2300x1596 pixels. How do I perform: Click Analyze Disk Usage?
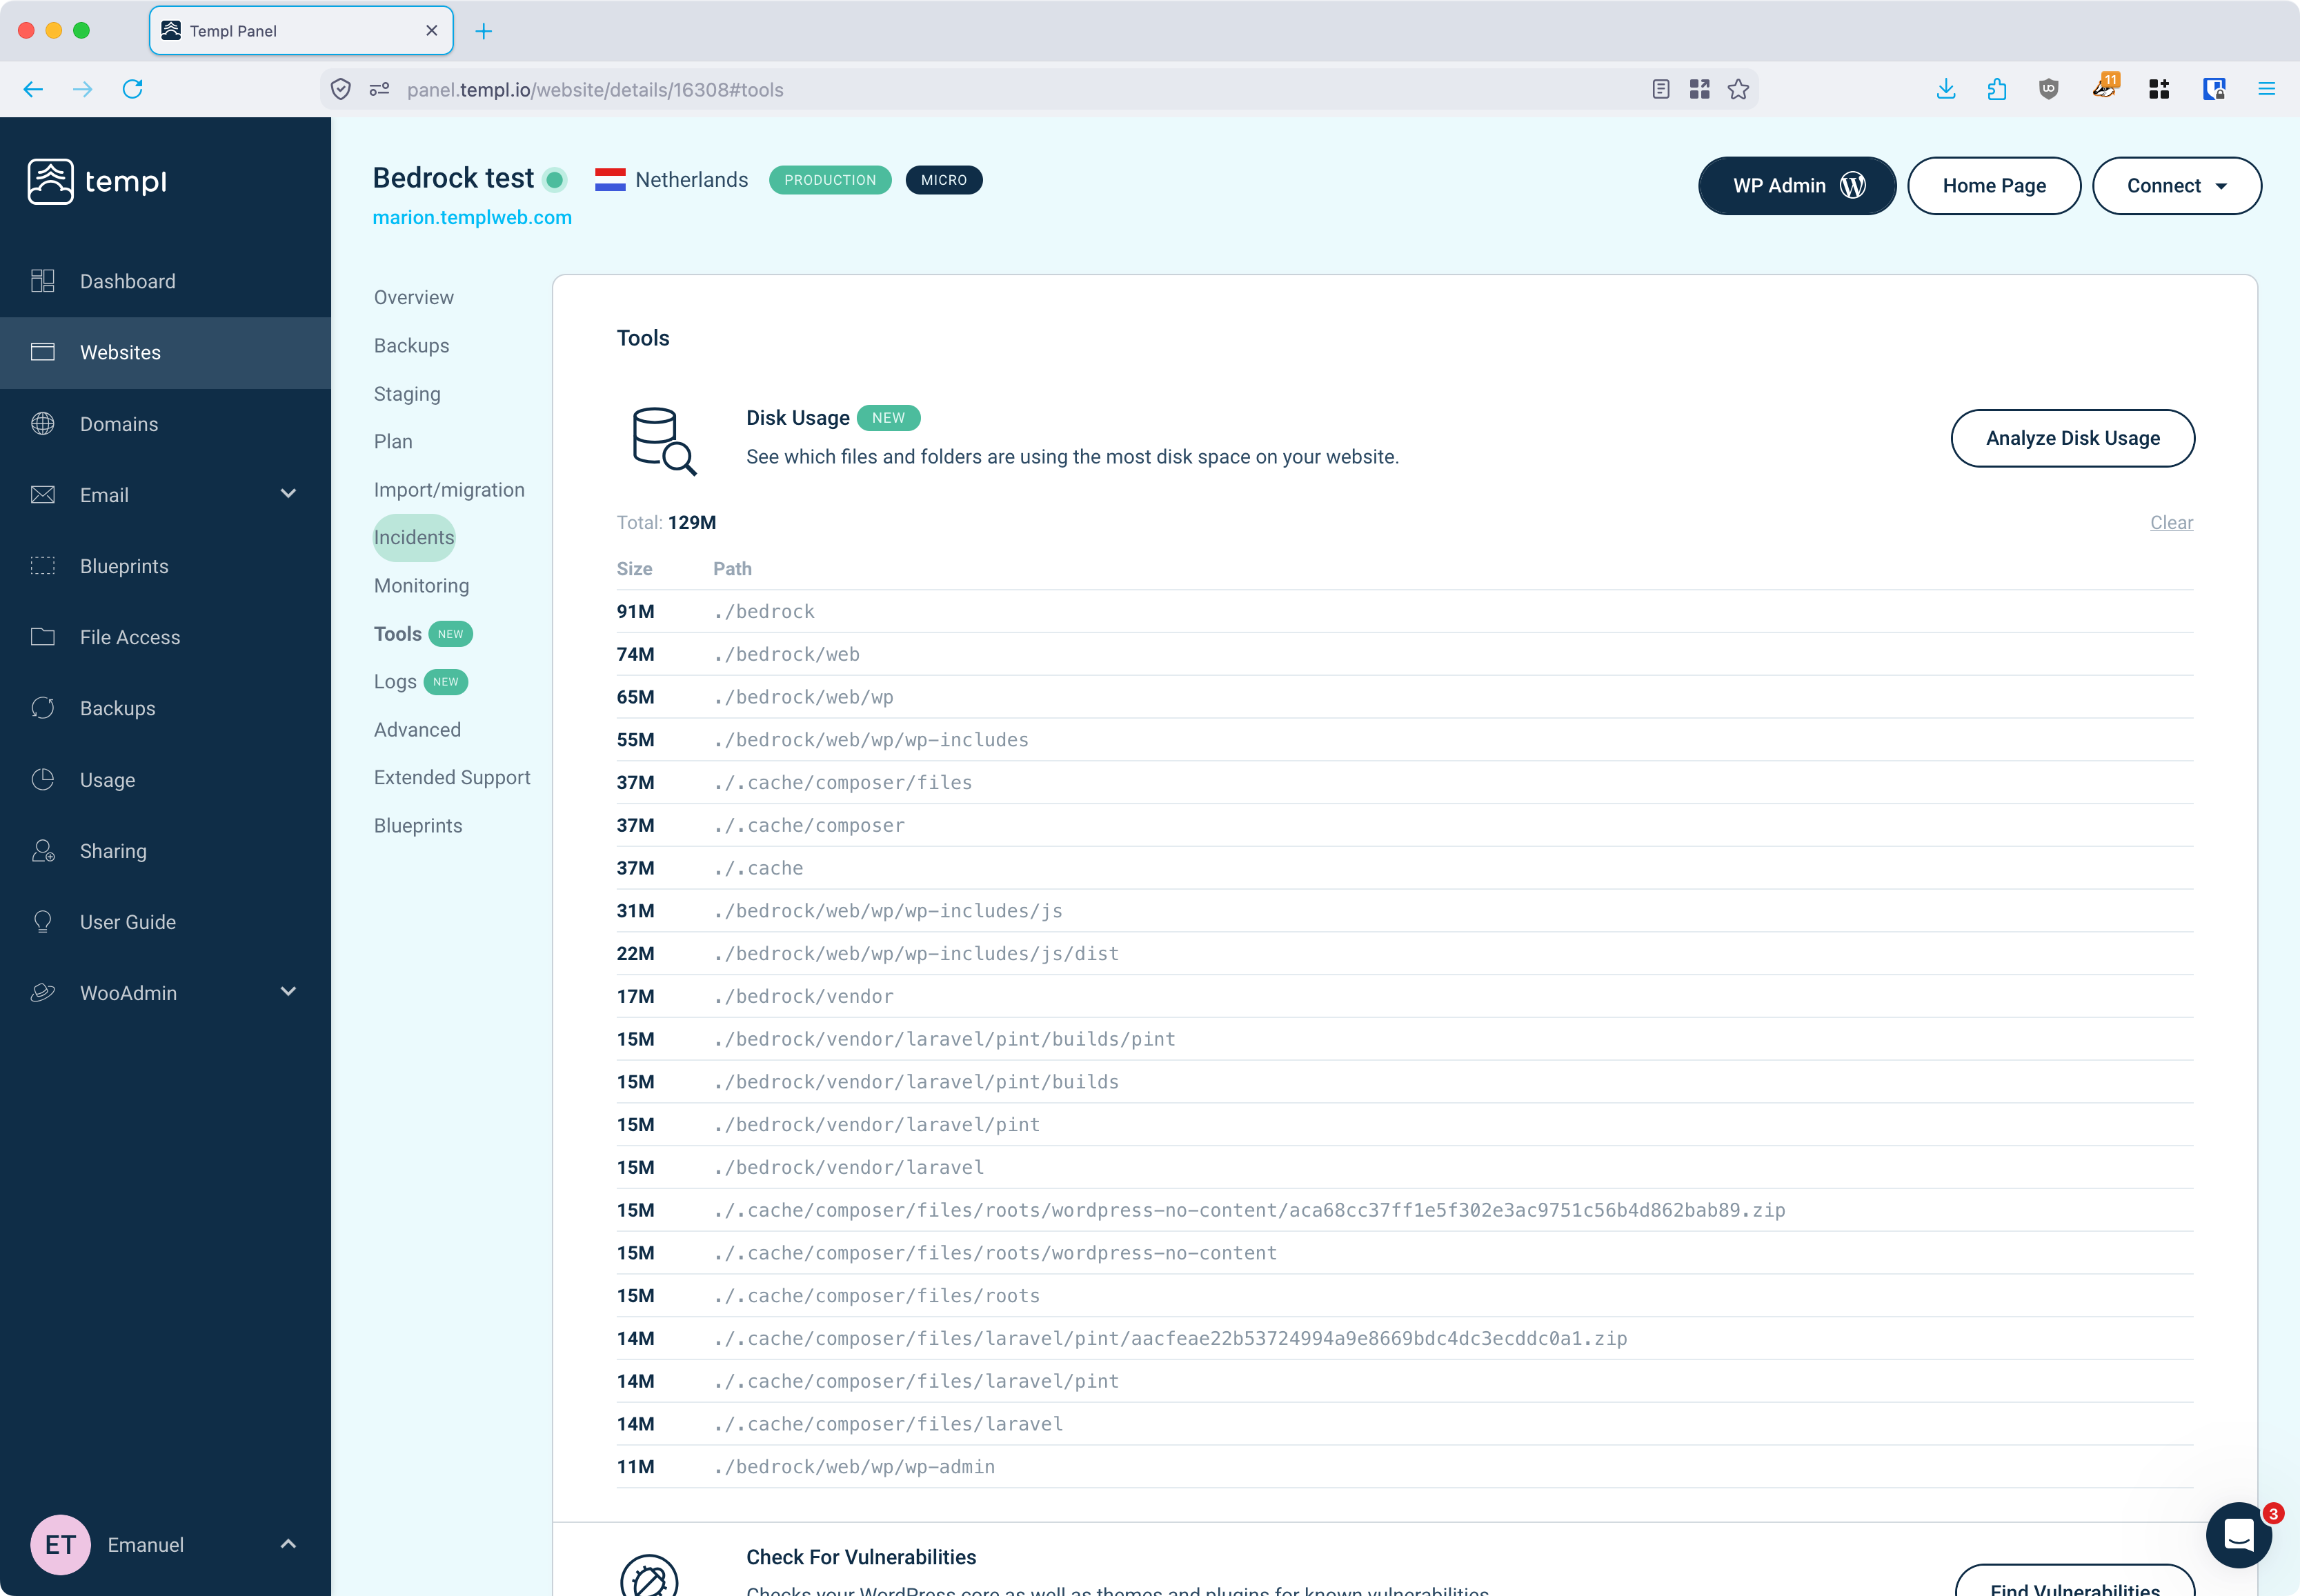point(2072,438)
